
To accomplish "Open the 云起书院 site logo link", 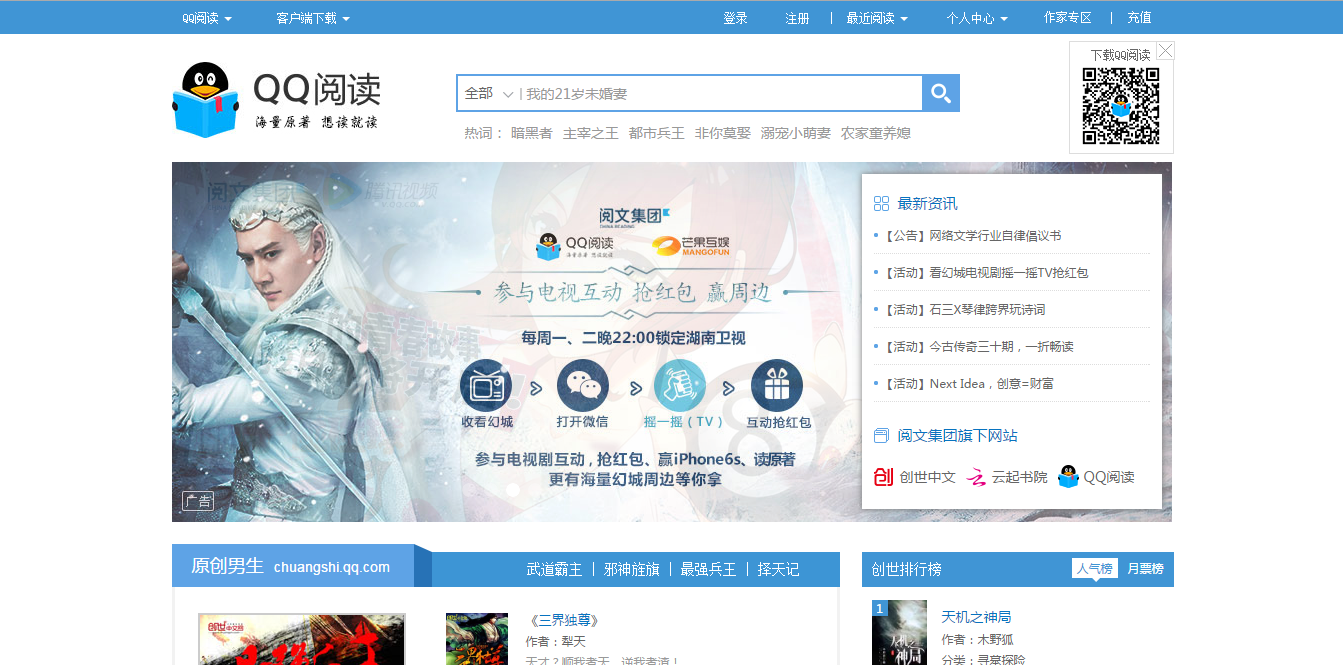I will [x=1007, y=477].
